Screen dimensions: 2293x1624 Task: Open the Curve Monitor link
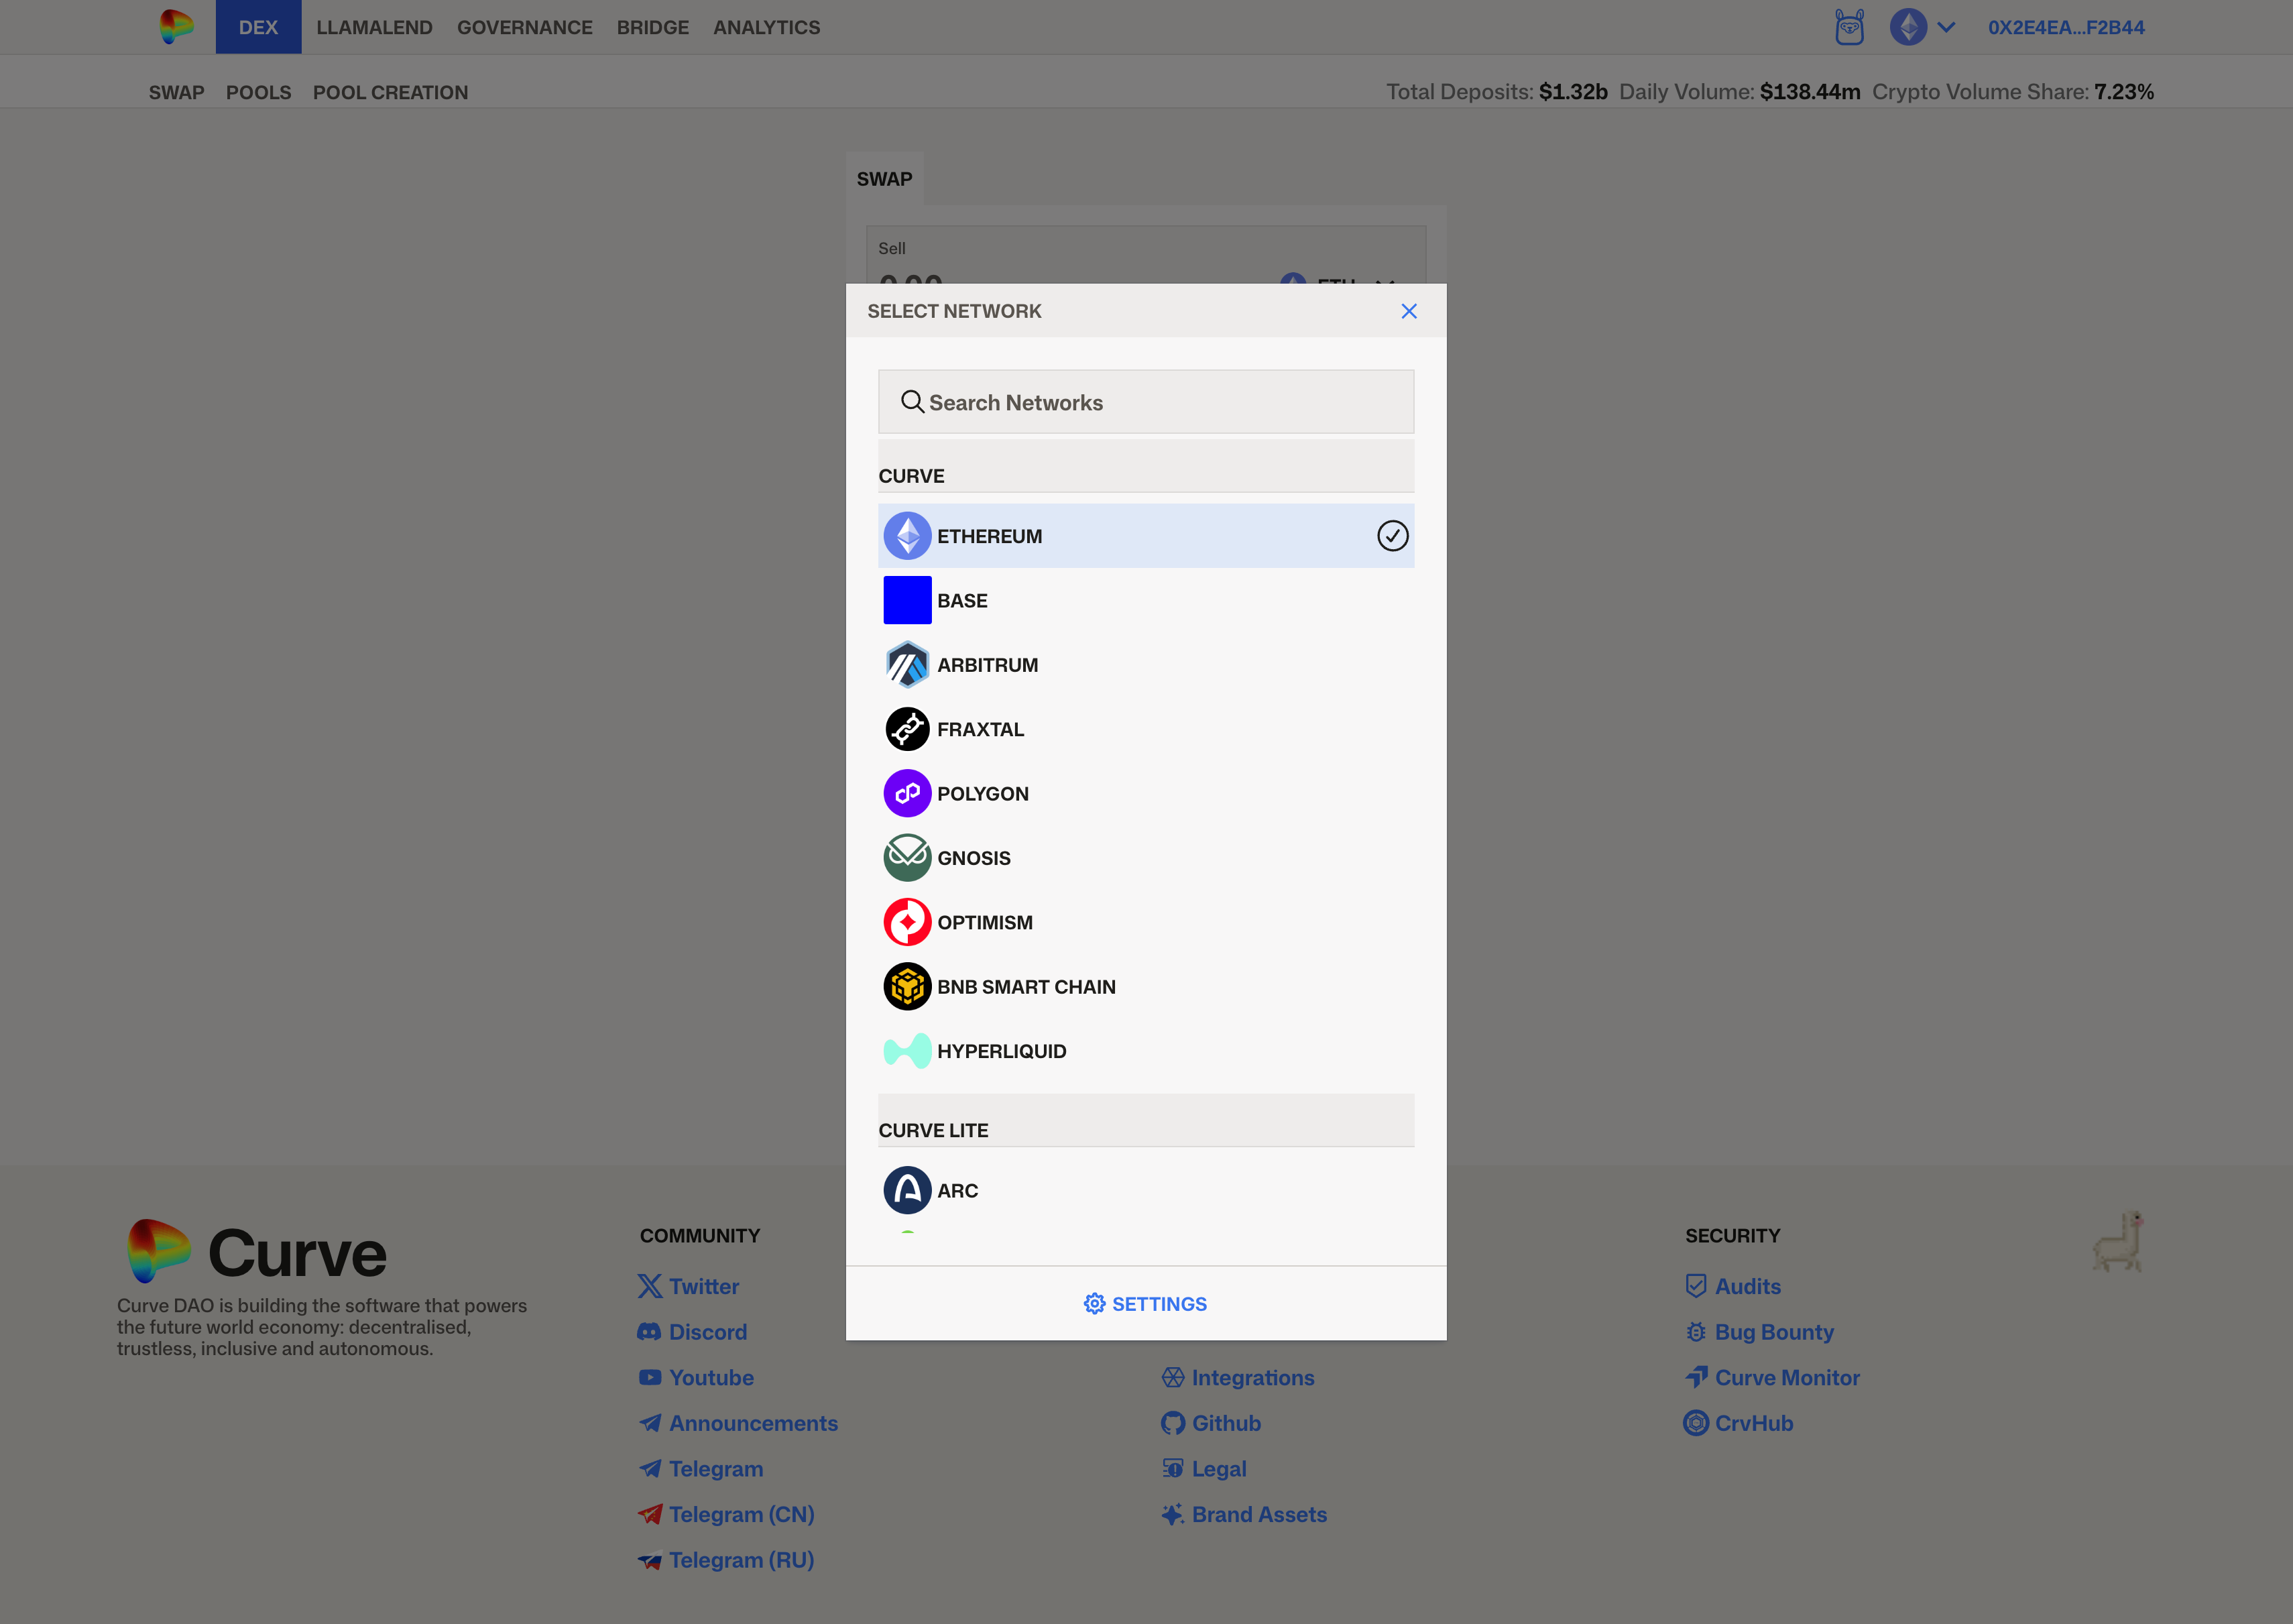point(1772,1377)
